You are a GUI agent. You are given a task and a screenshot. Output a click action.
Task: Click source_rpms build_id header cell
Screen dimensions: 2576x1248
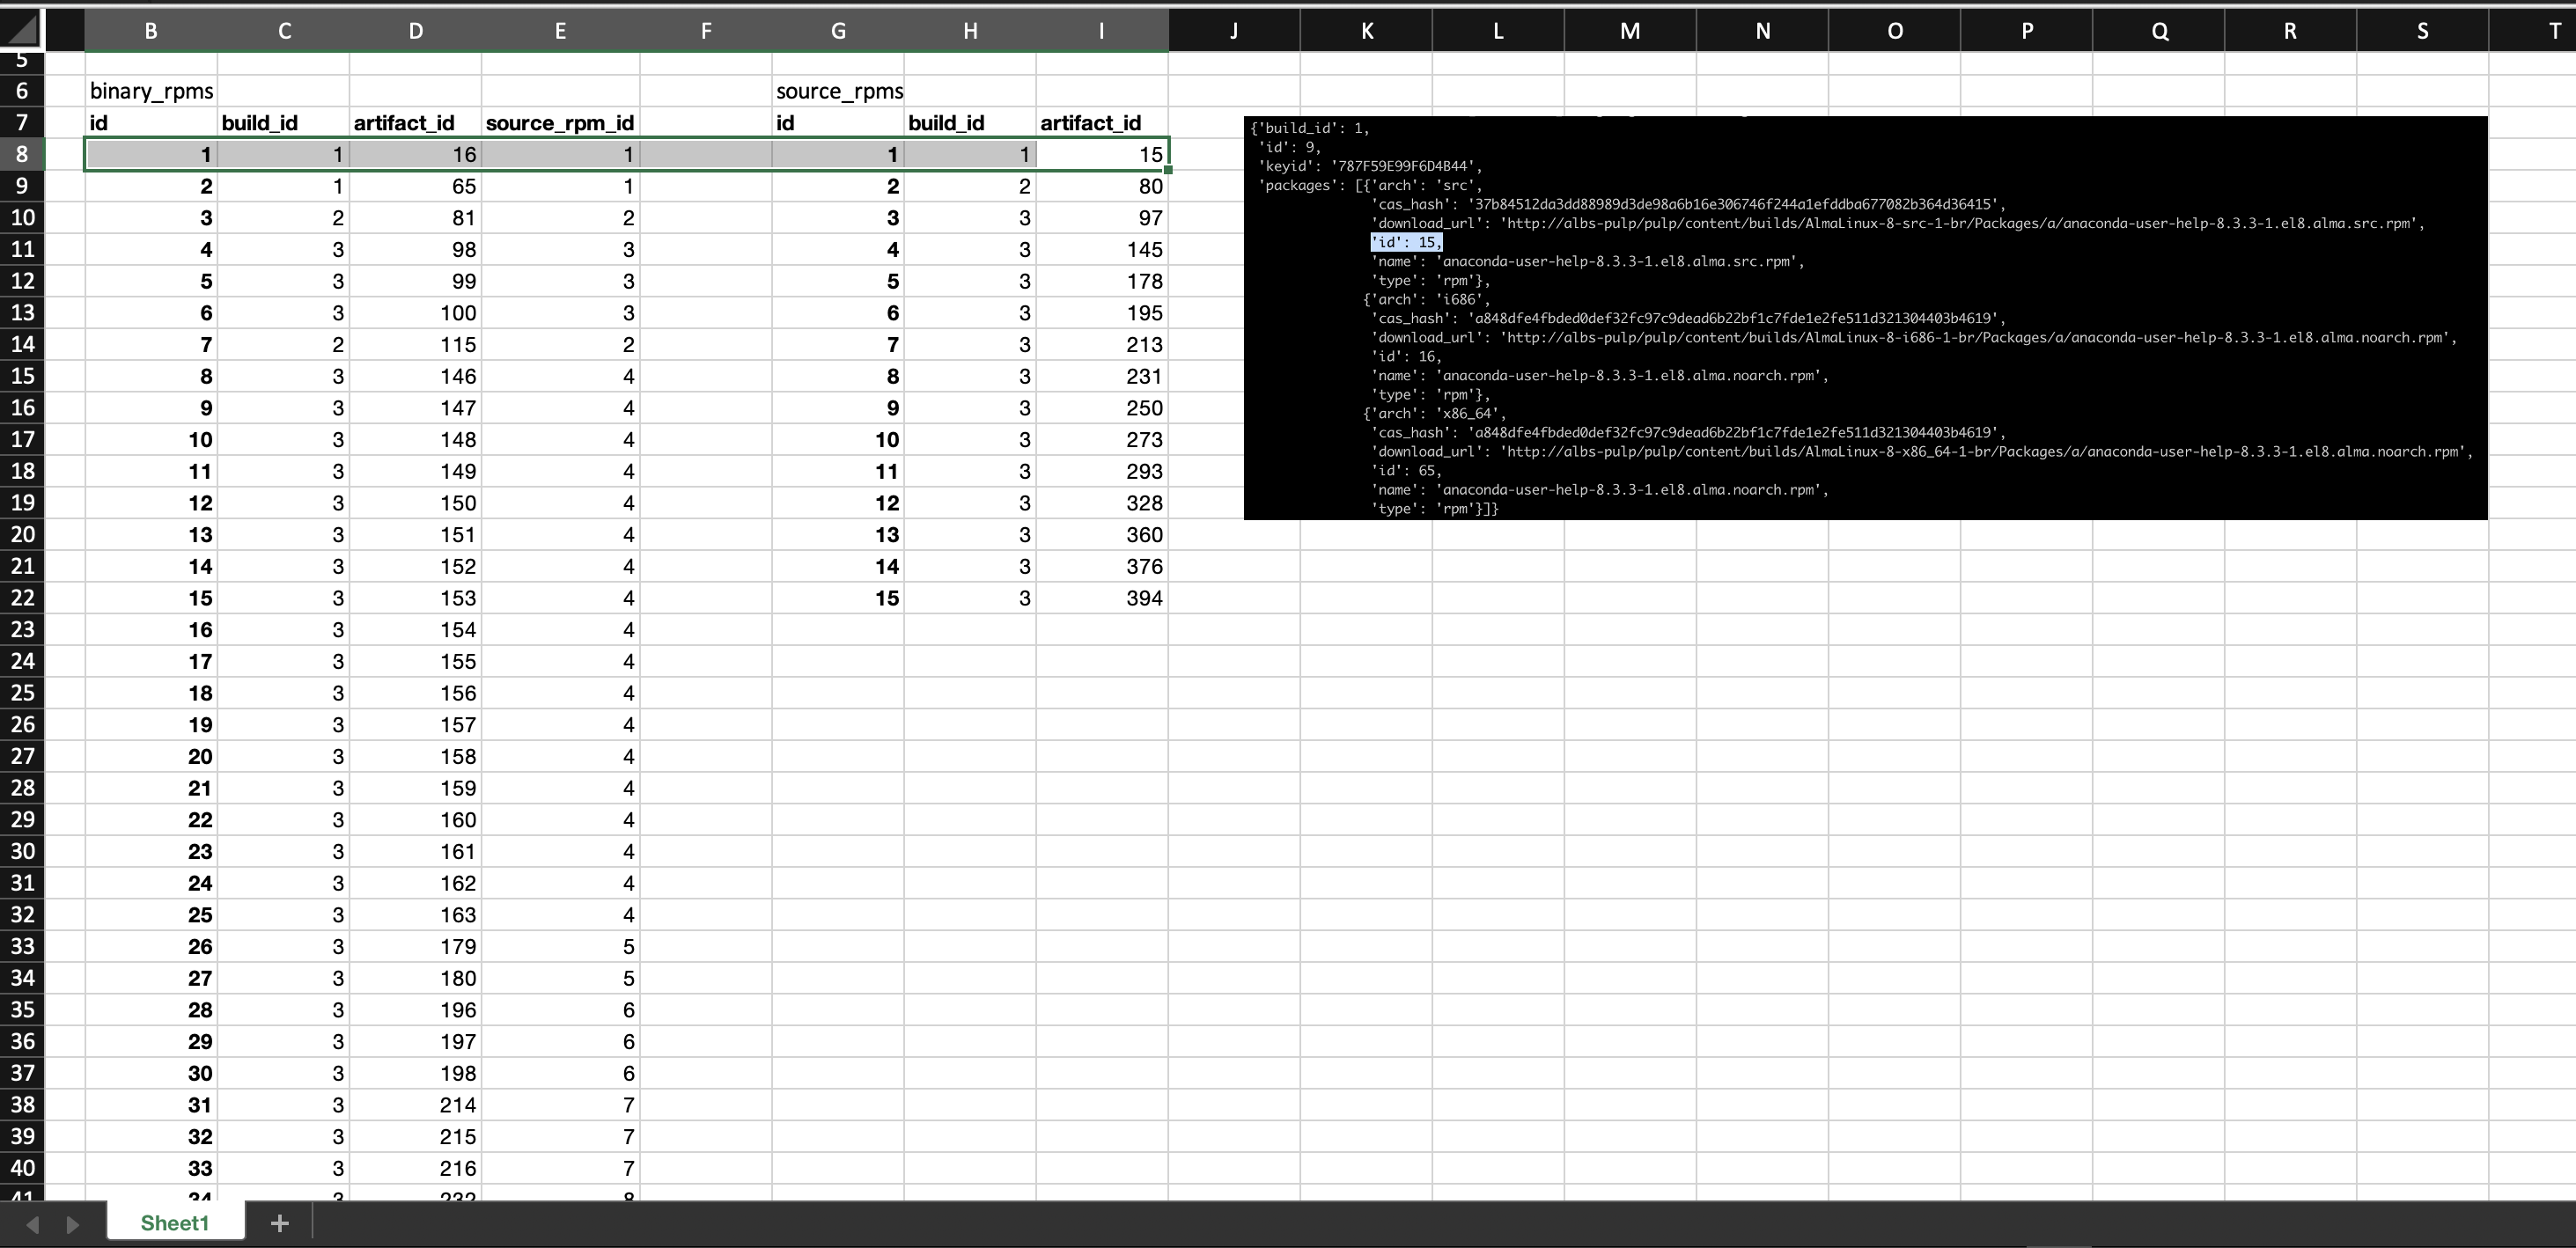pyautogui.click(x=969, y=123)
